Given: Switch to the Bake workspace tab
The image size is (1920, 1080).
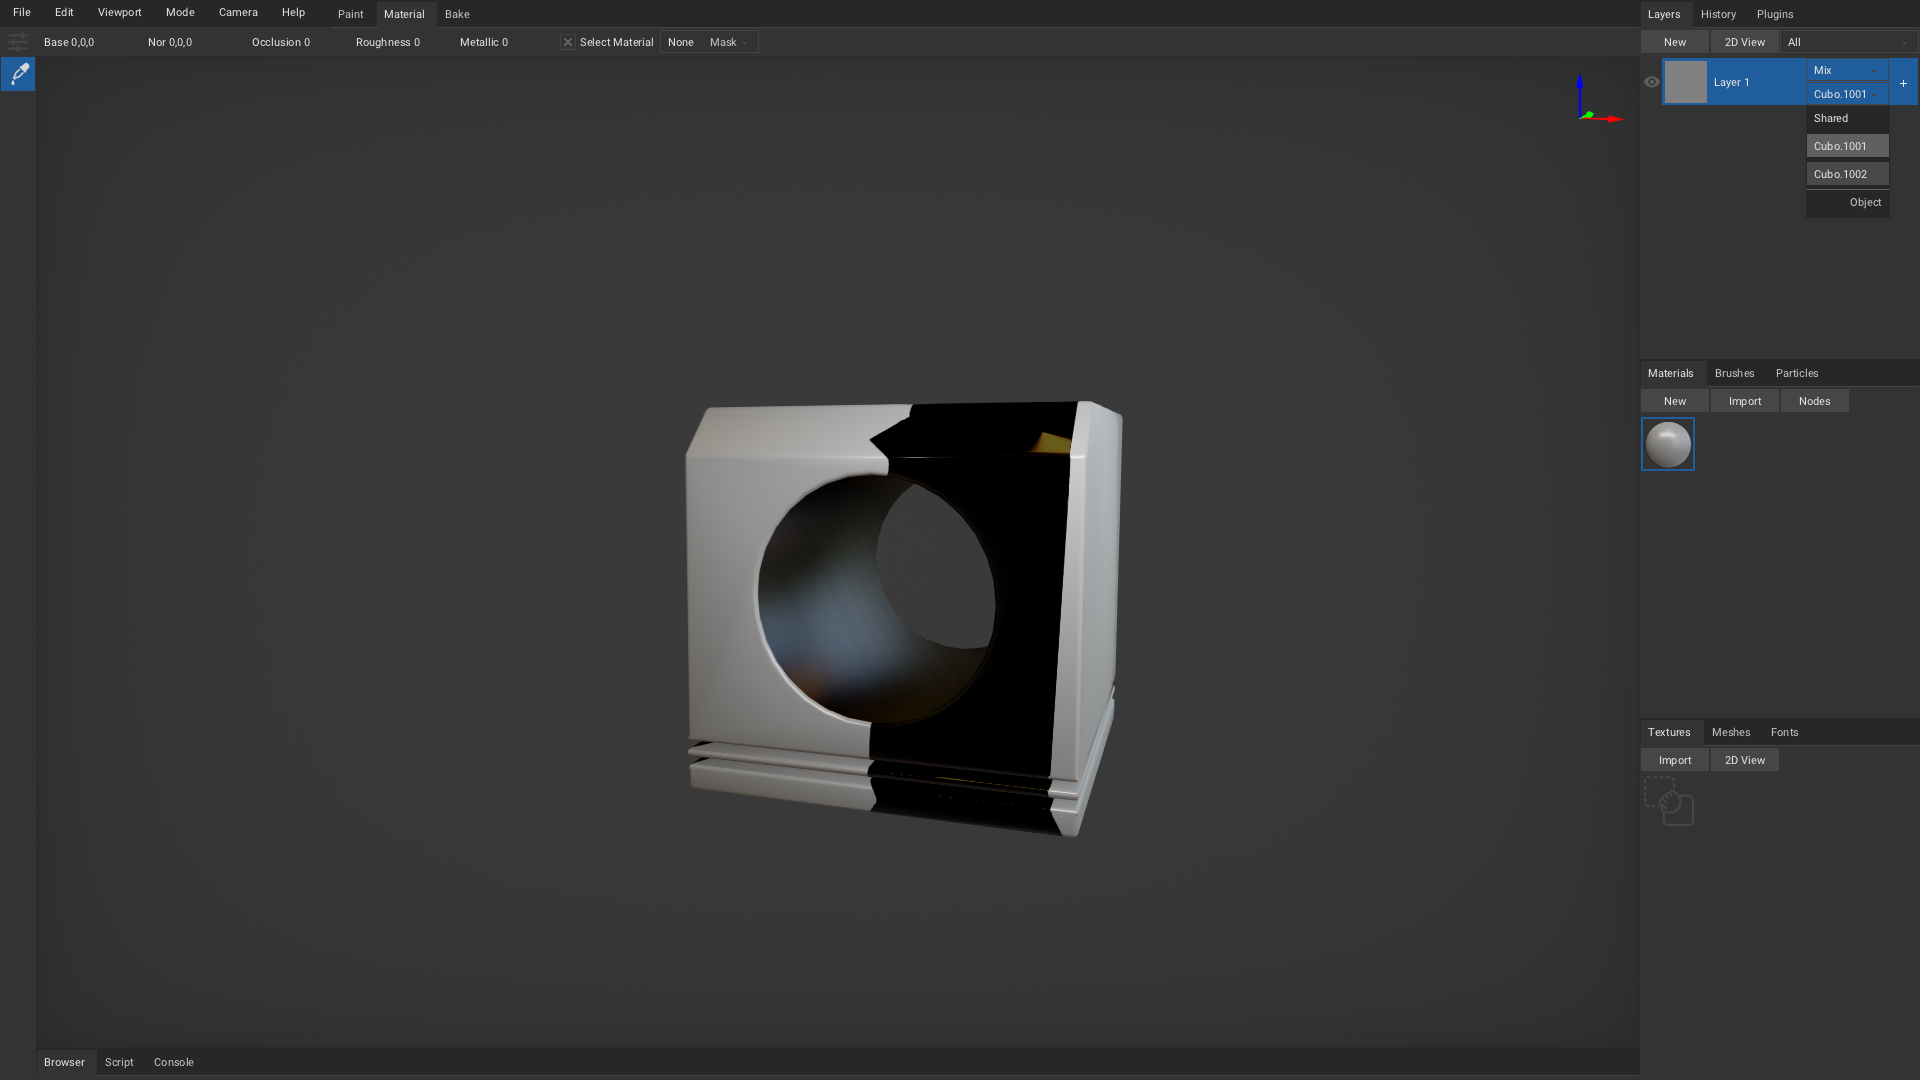Looking at the screenshot, I should click(457, 14).
